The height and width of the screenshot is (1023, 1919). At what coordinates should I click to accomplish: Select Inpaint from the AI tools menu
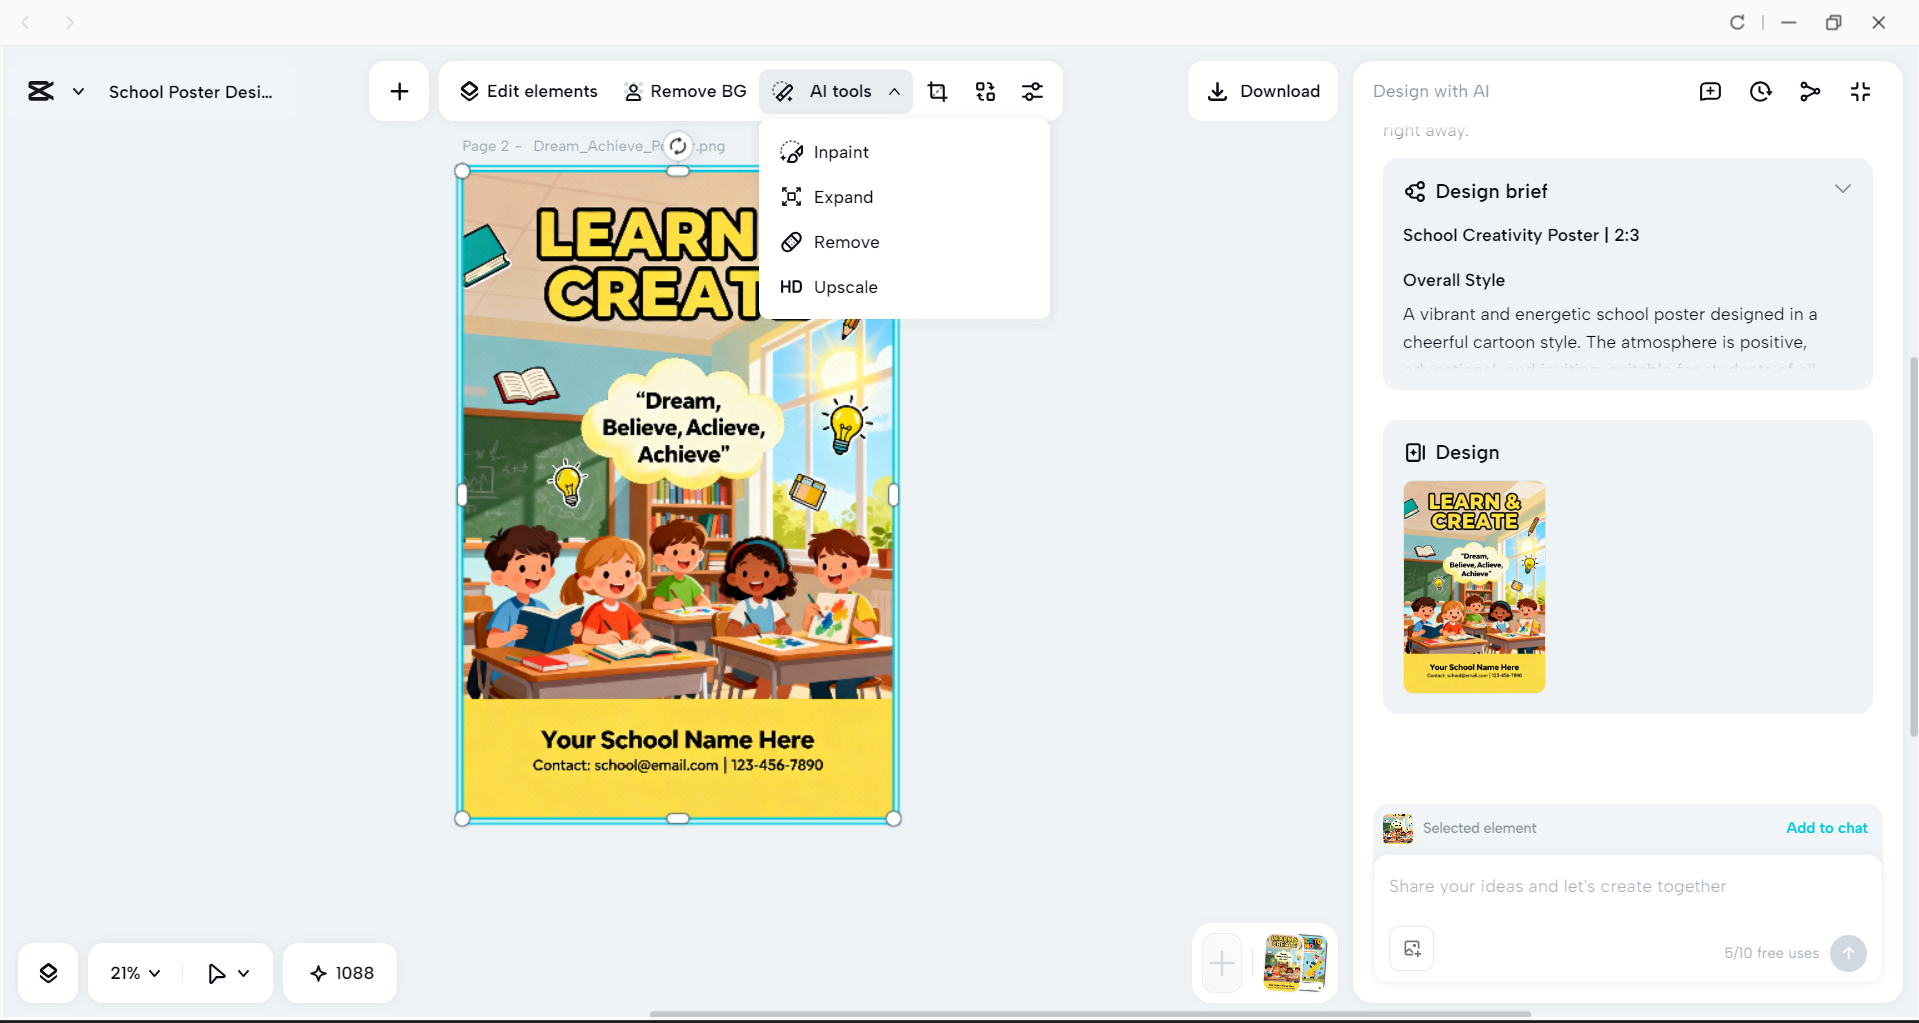pyautogui.click(x=840, y=151)
